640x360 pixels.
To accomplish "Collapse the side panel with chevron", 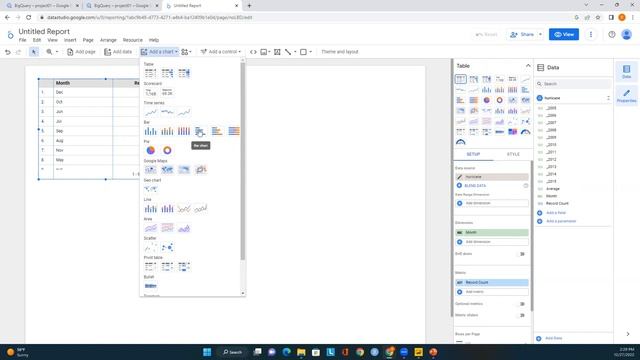I will 628,334.
